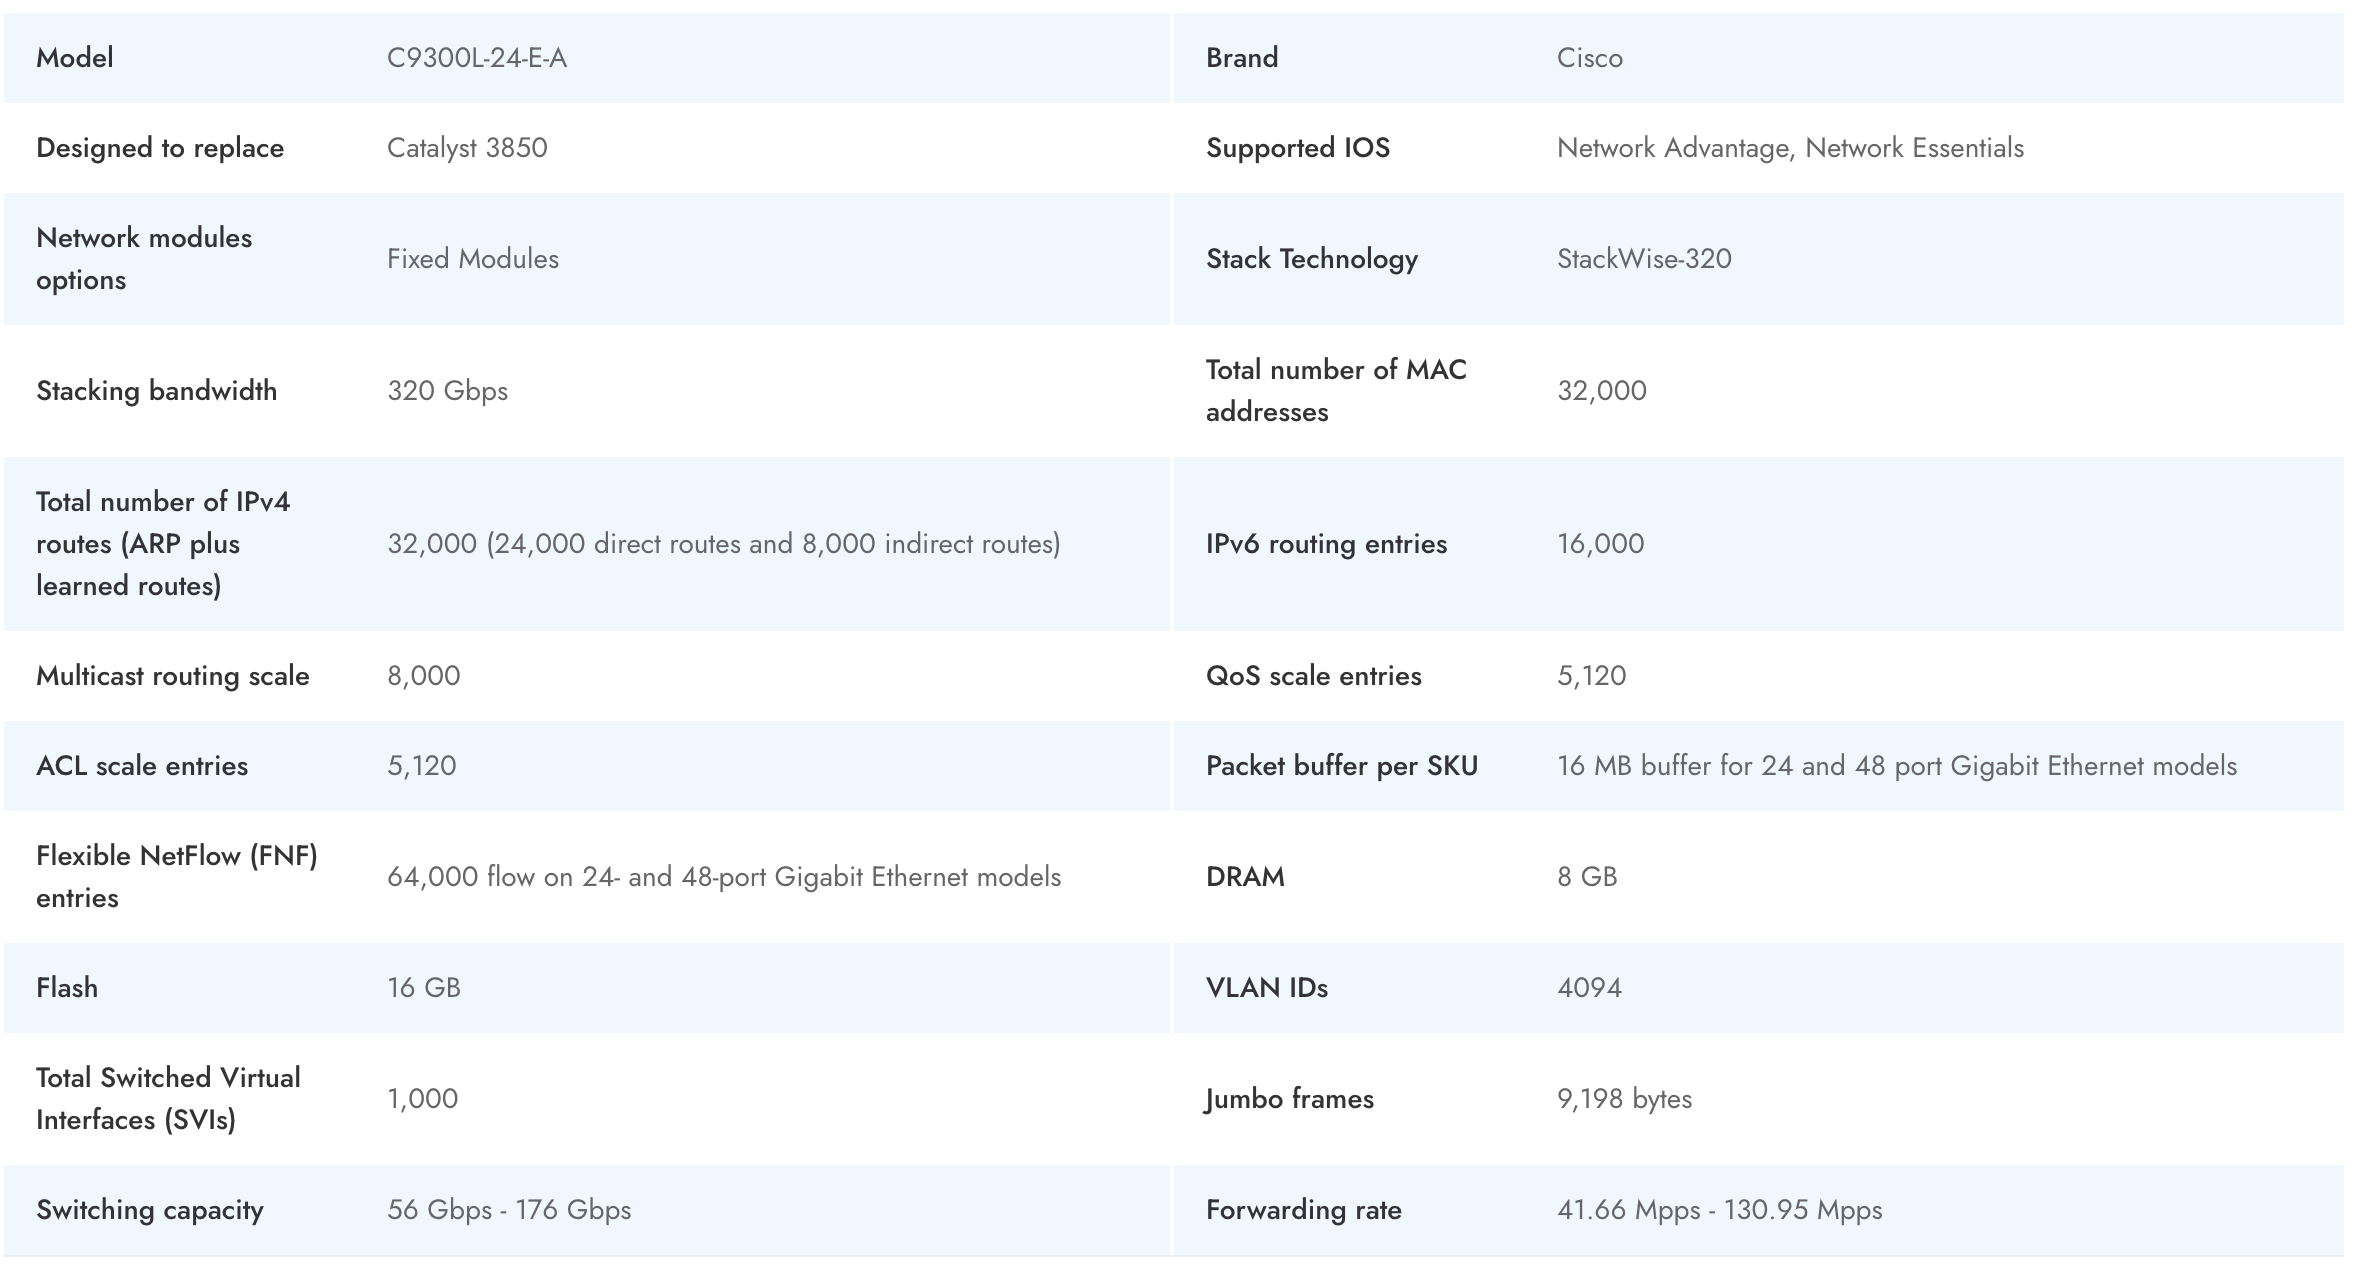Viewport: 2362px width, 1280px height.
Task: Click 'Network Advantage, Network Essentials' text
Action: click(x=1790, y=148)
